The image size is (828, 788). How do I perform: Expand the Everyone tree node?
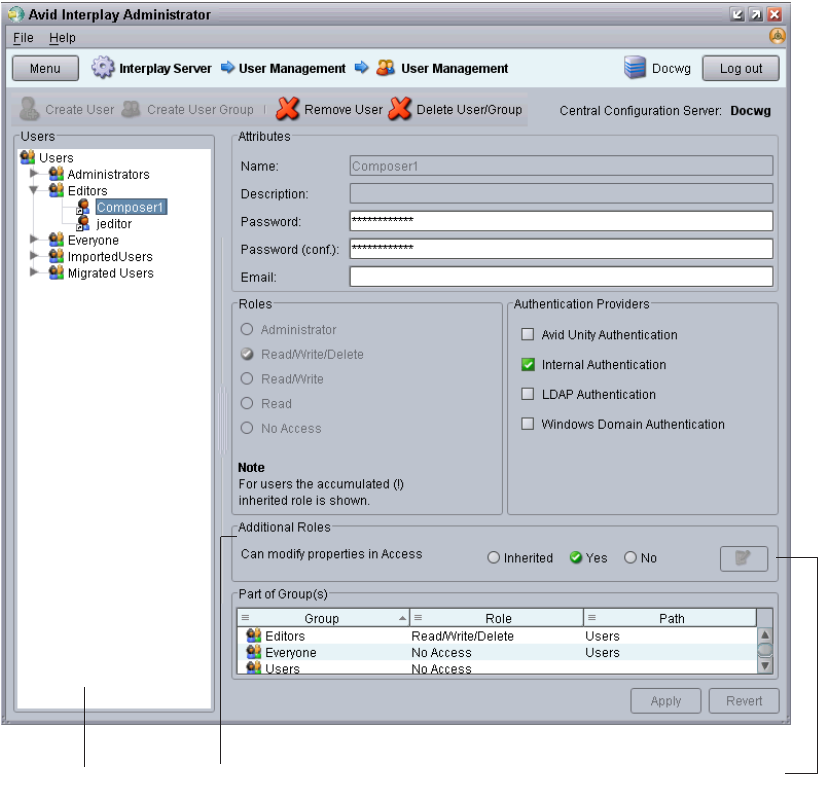coord(34,239)
